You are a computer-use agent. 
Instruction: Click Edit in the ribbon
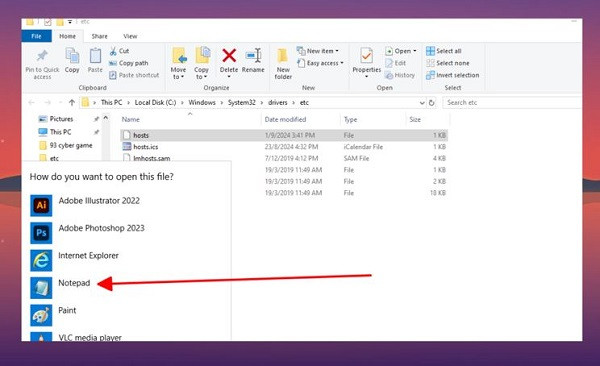[x=395, y=63]
